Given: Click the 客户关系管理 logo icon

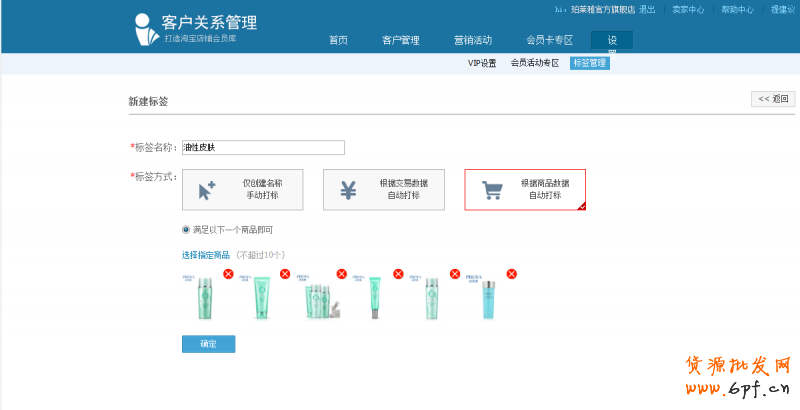Looking at the screenshot, I should [x=146, y=30].
